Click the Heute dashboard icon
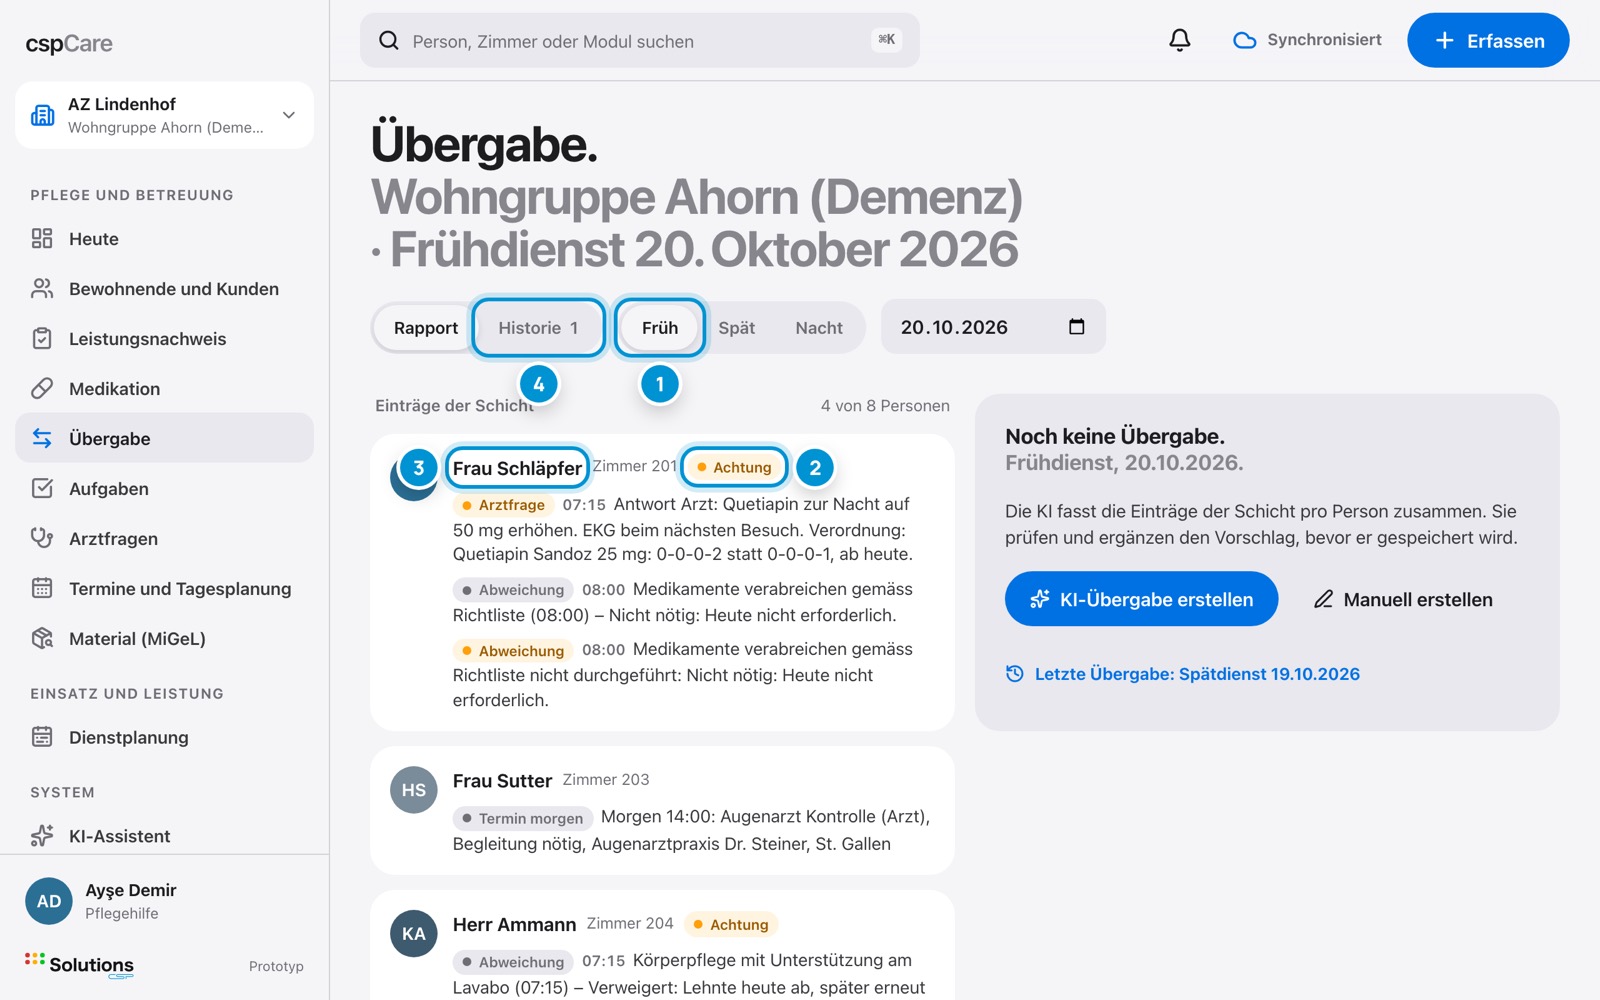This screenshot has width=1600, height=1000. [42, 238]
